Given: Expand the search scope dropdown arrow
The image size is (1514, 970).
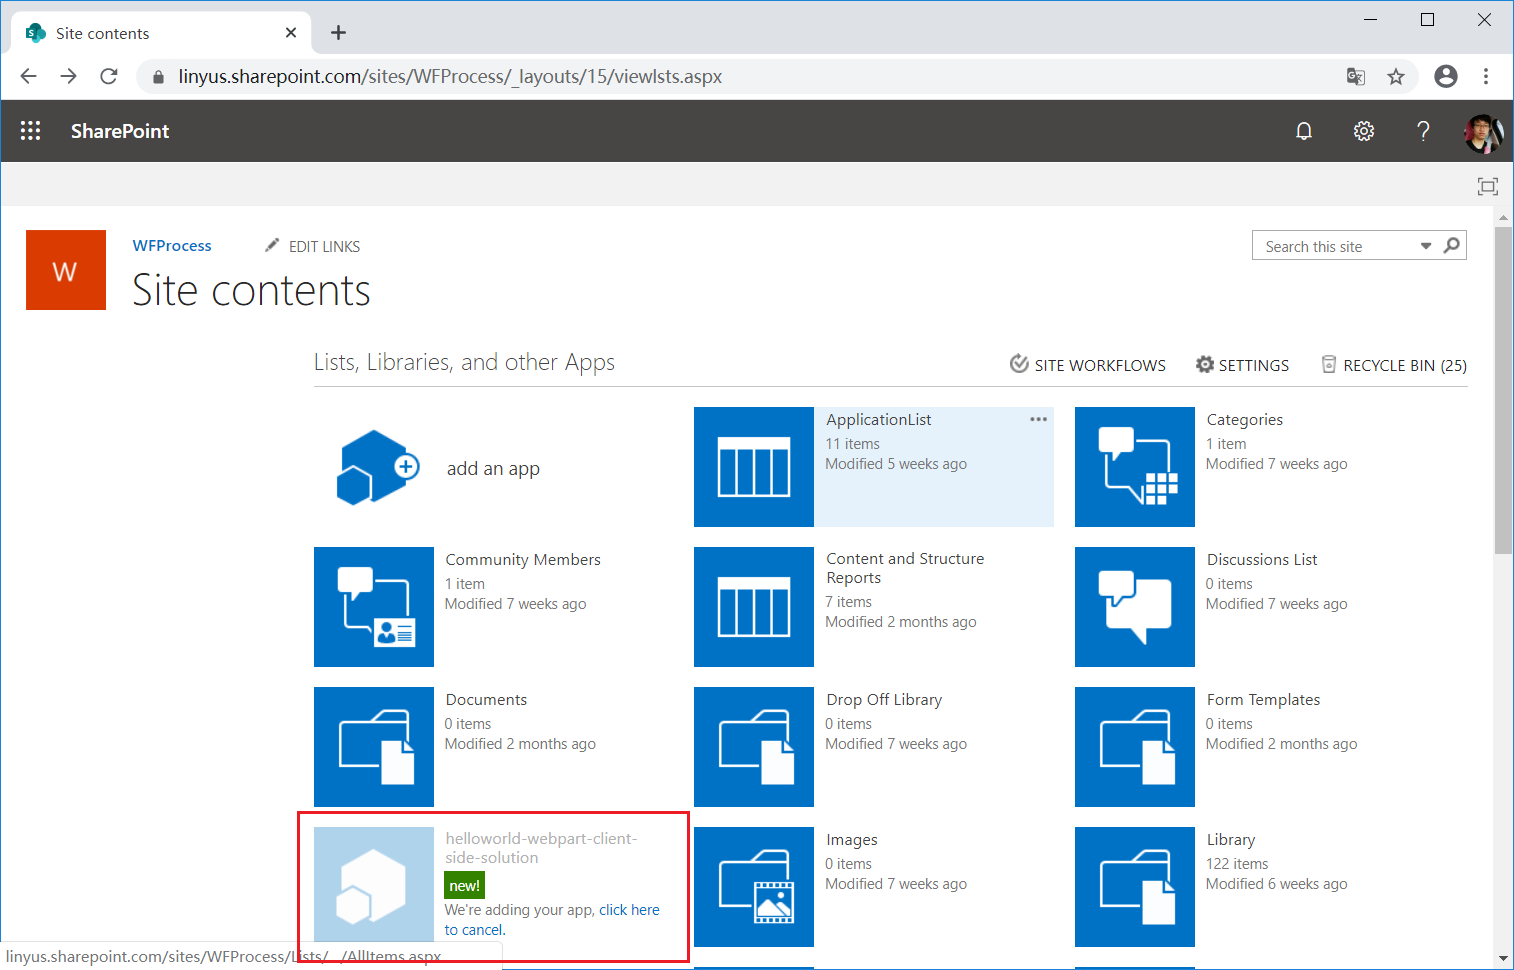Looking at the screenshot, I should click(x=1426, y=246).
